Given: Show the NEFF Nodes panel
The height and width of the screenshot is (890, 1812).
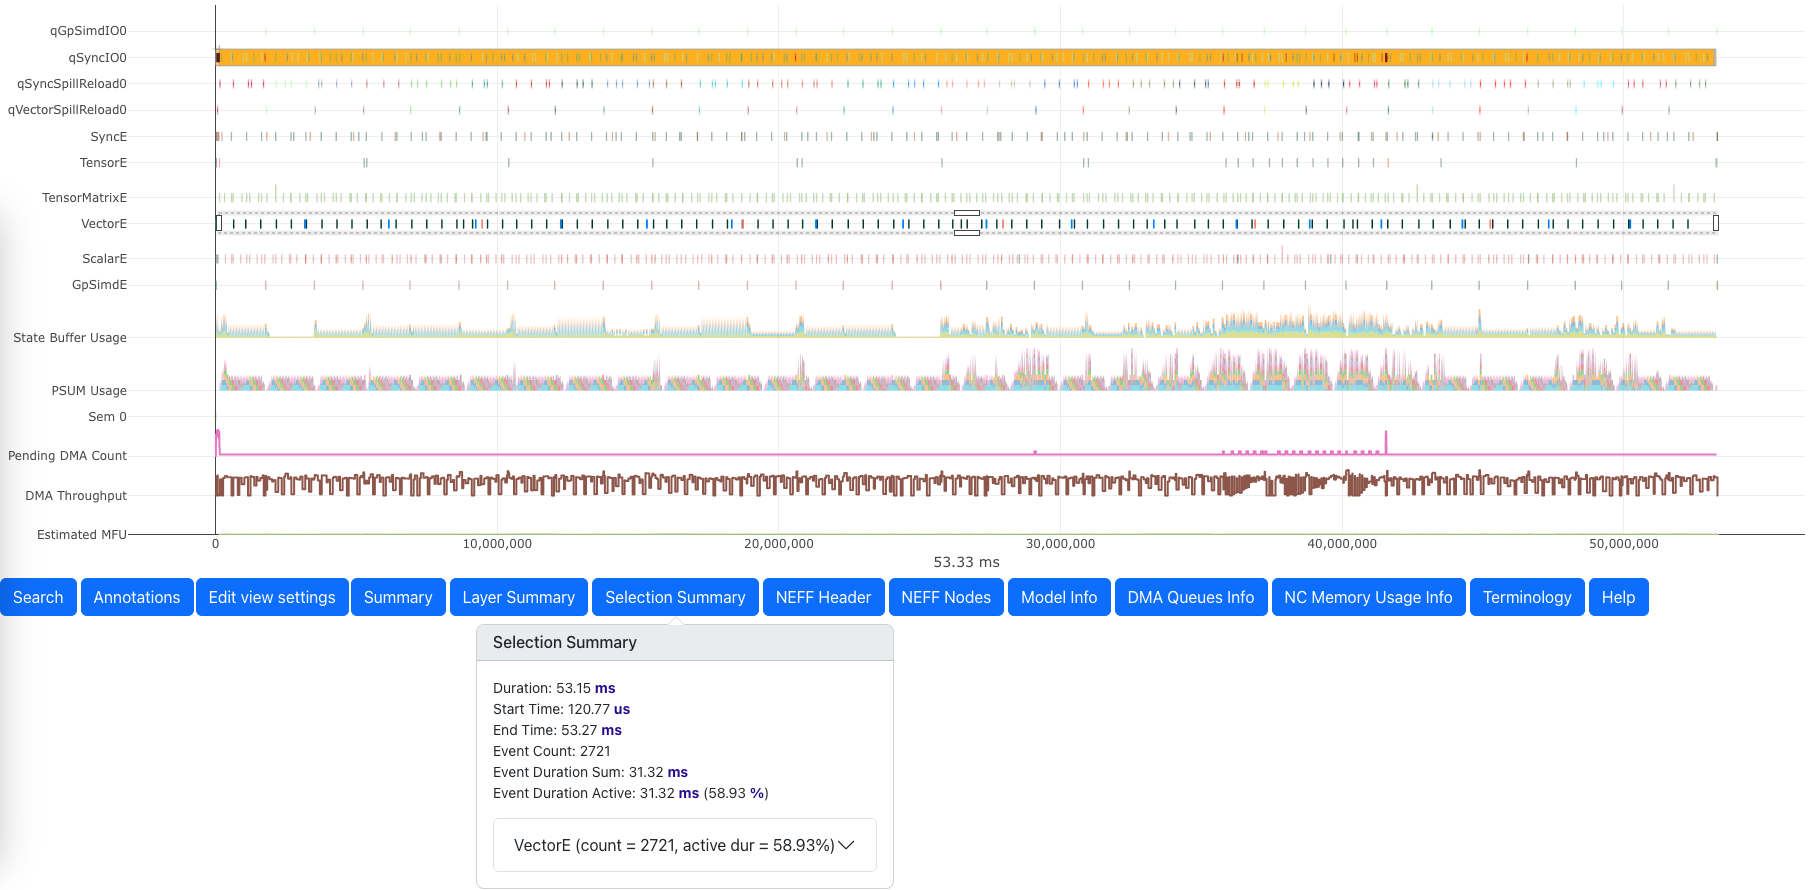Looking at the screenshot, I should coord(945,597).
